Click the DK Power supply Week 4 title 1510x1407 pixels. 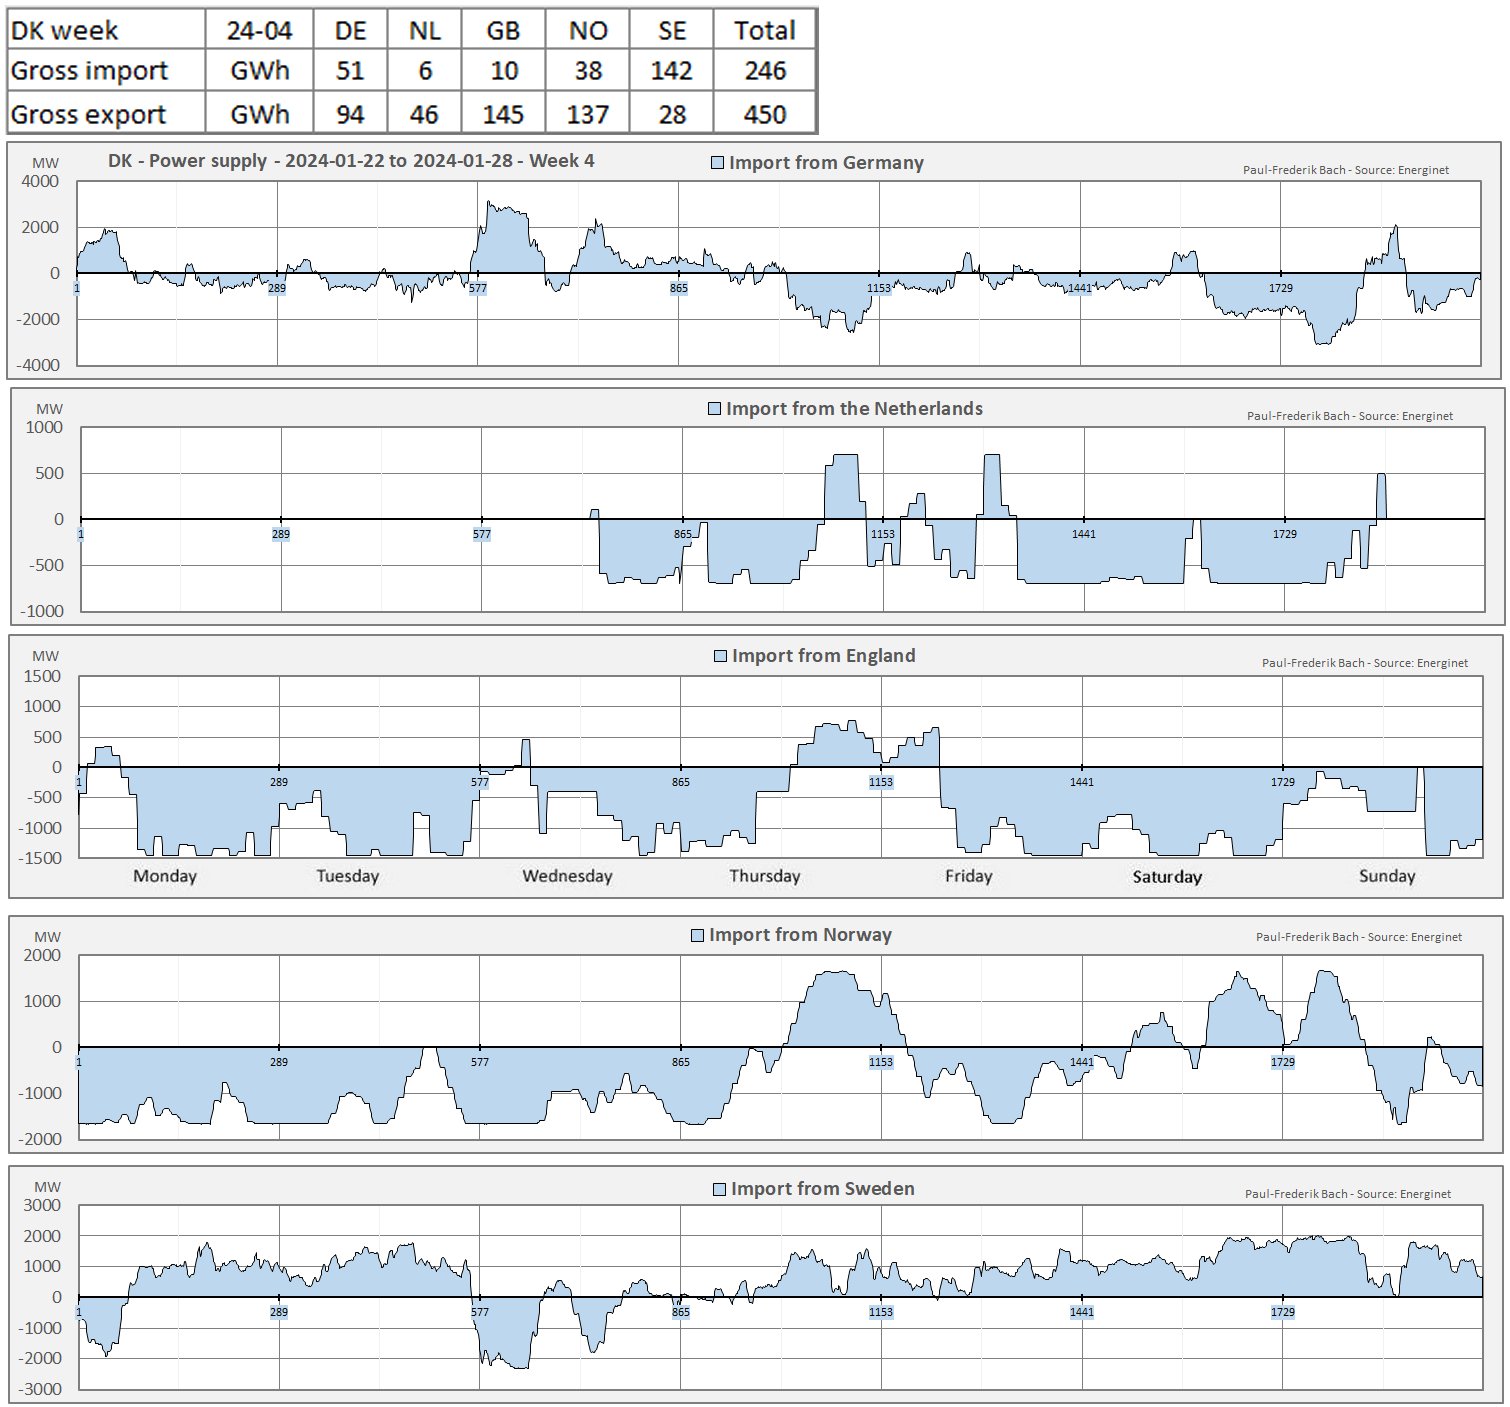coord(351,161)
